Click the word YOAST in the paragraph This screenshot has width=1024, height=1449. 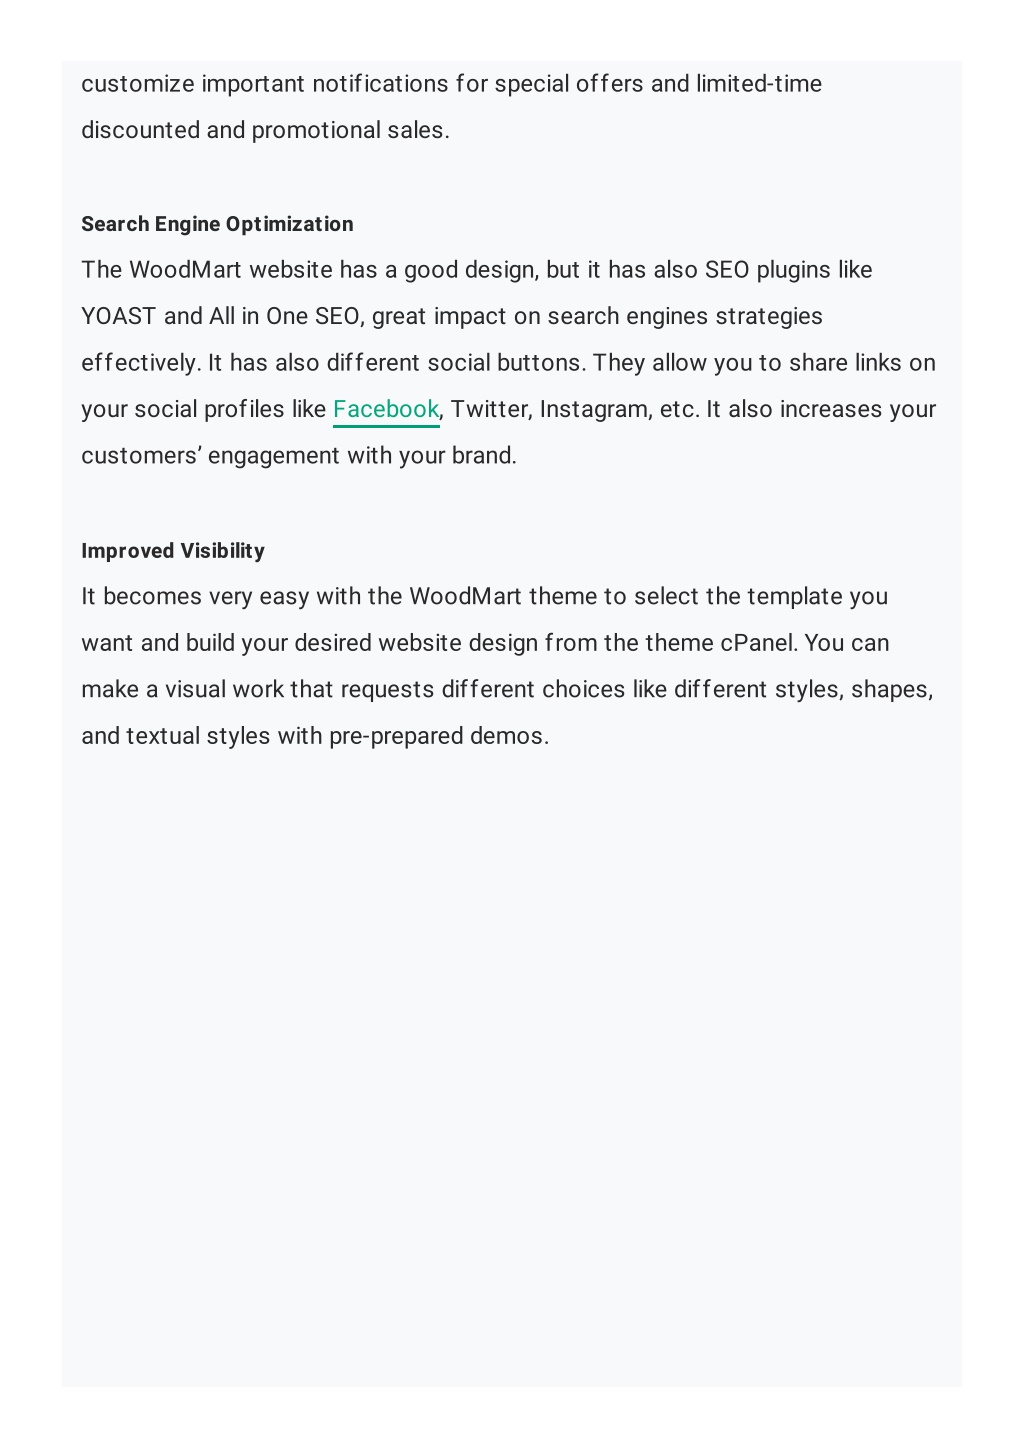(119, 316)
